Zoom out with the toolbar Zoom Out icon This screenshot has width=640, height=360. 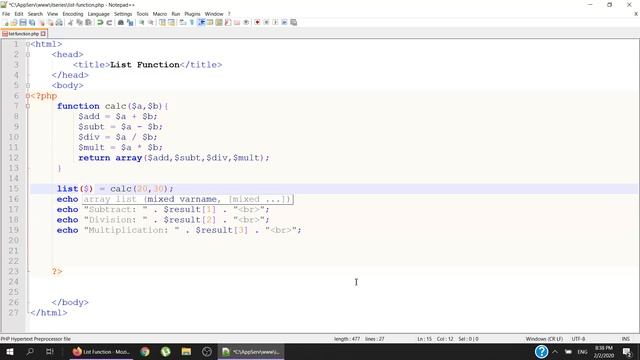pos(151,22)
